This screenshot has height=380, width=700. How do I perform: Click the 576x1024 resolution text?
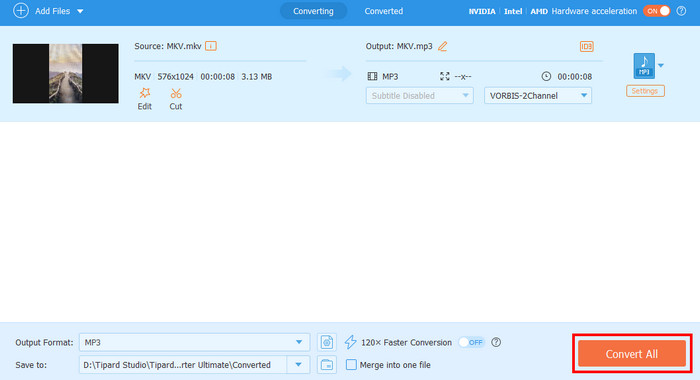(x=175, y=77)
